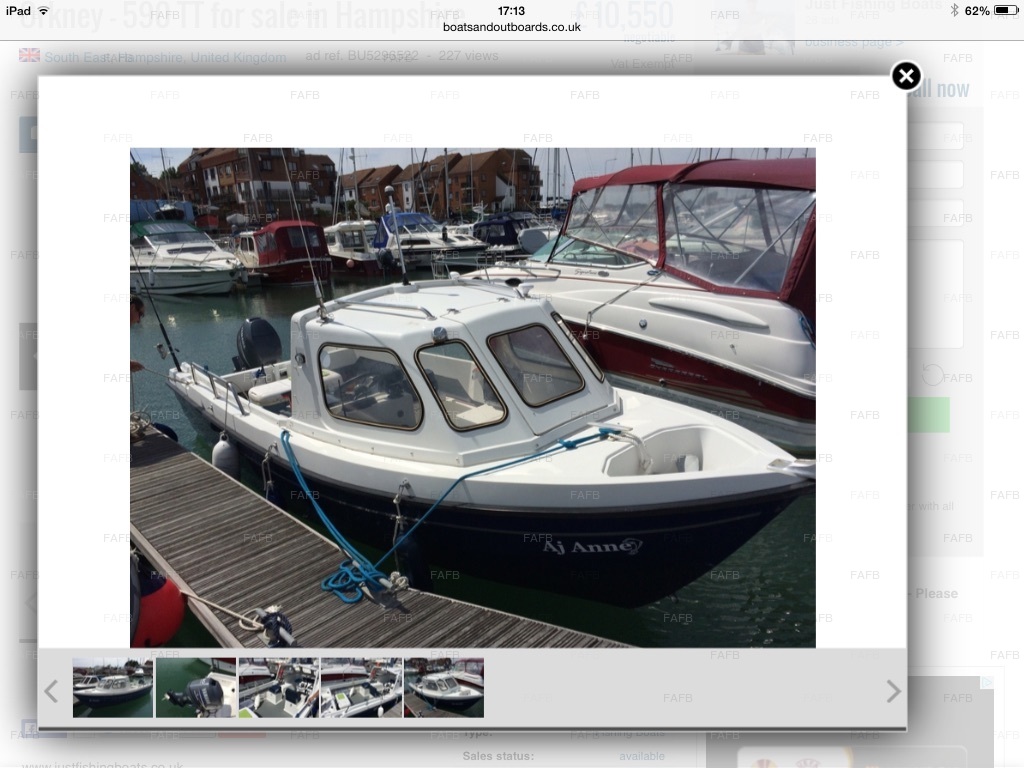Tap the boatsandoutboards.co.uk address bar
This screenshot has width=1024, height=768.
point(511,27)
